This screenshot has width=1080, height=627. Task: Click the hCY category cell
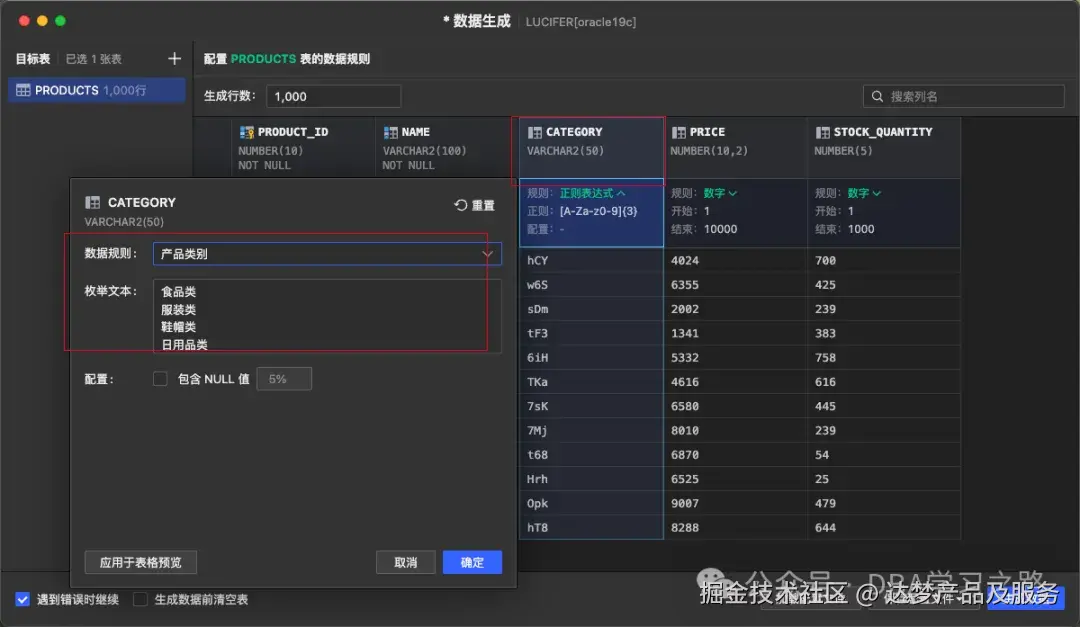click(x=592, y=260)
